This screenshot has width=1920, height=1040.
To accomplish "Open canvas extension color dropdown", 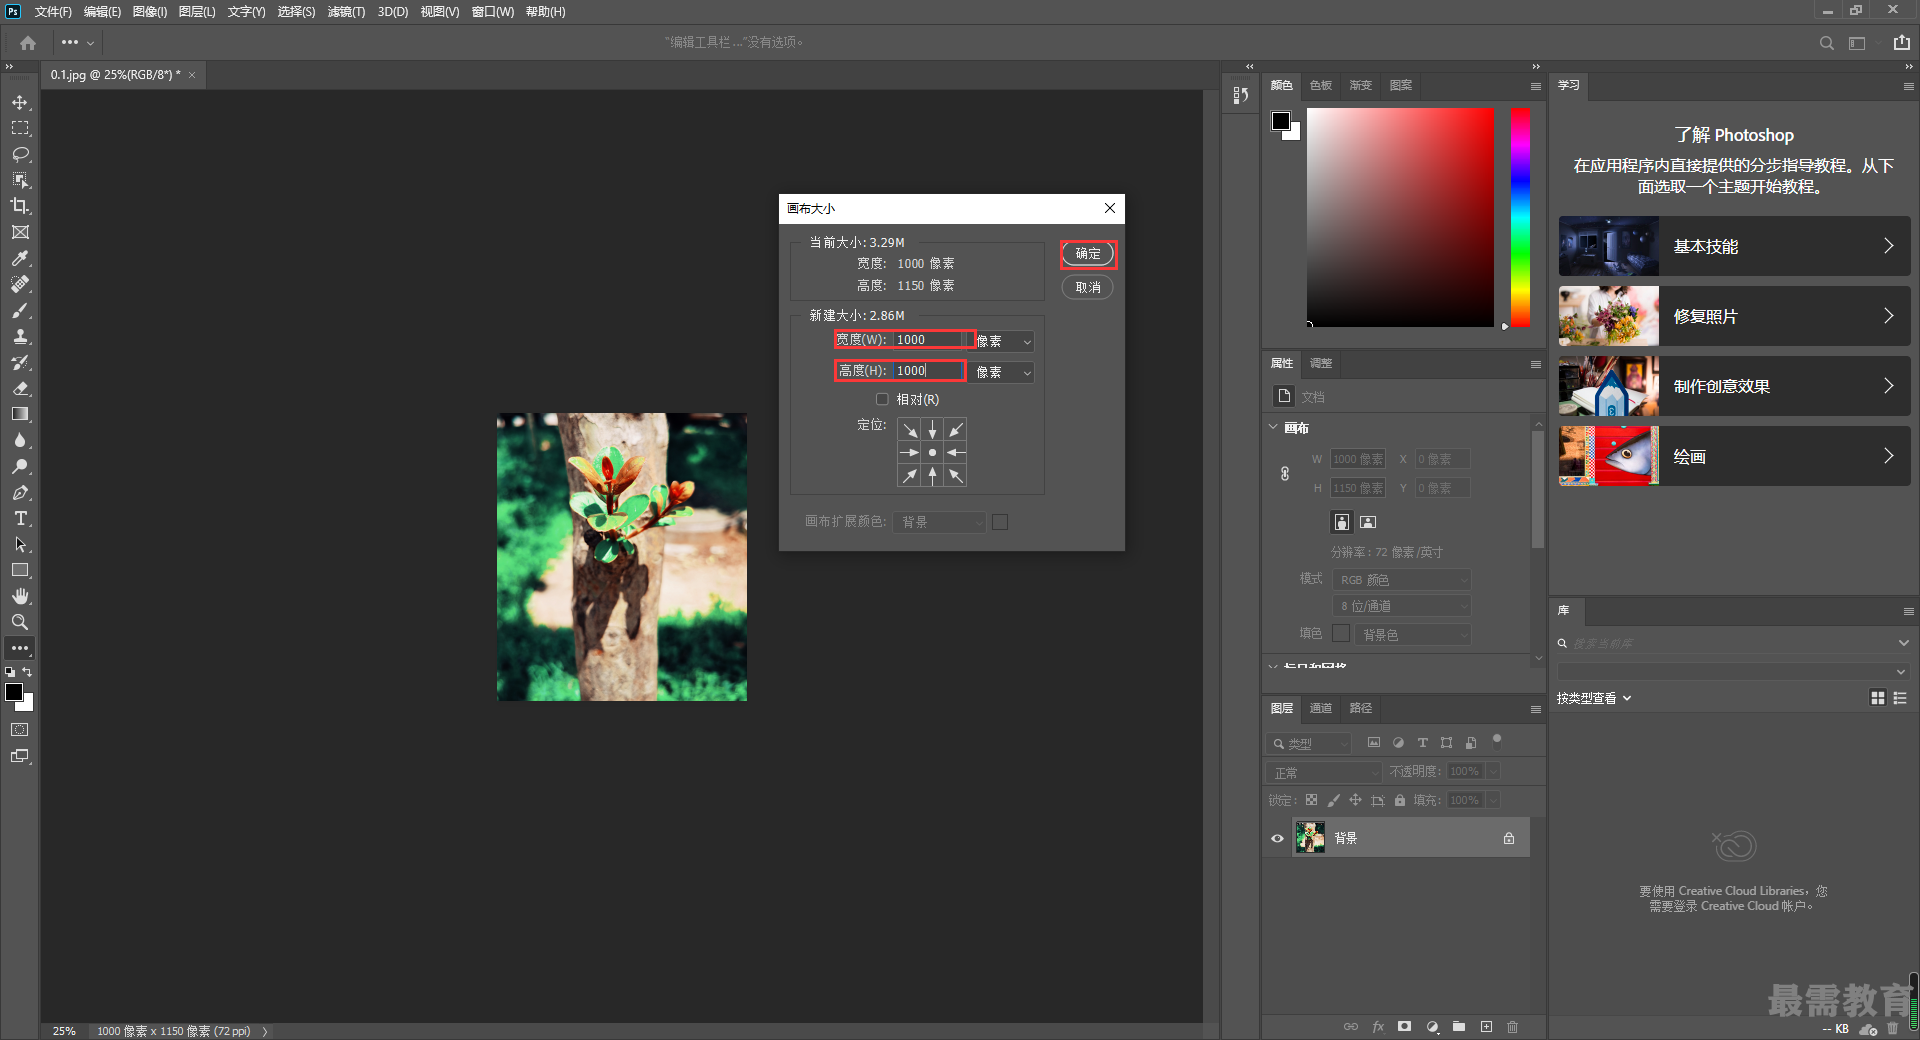I will tap(940, 522).
